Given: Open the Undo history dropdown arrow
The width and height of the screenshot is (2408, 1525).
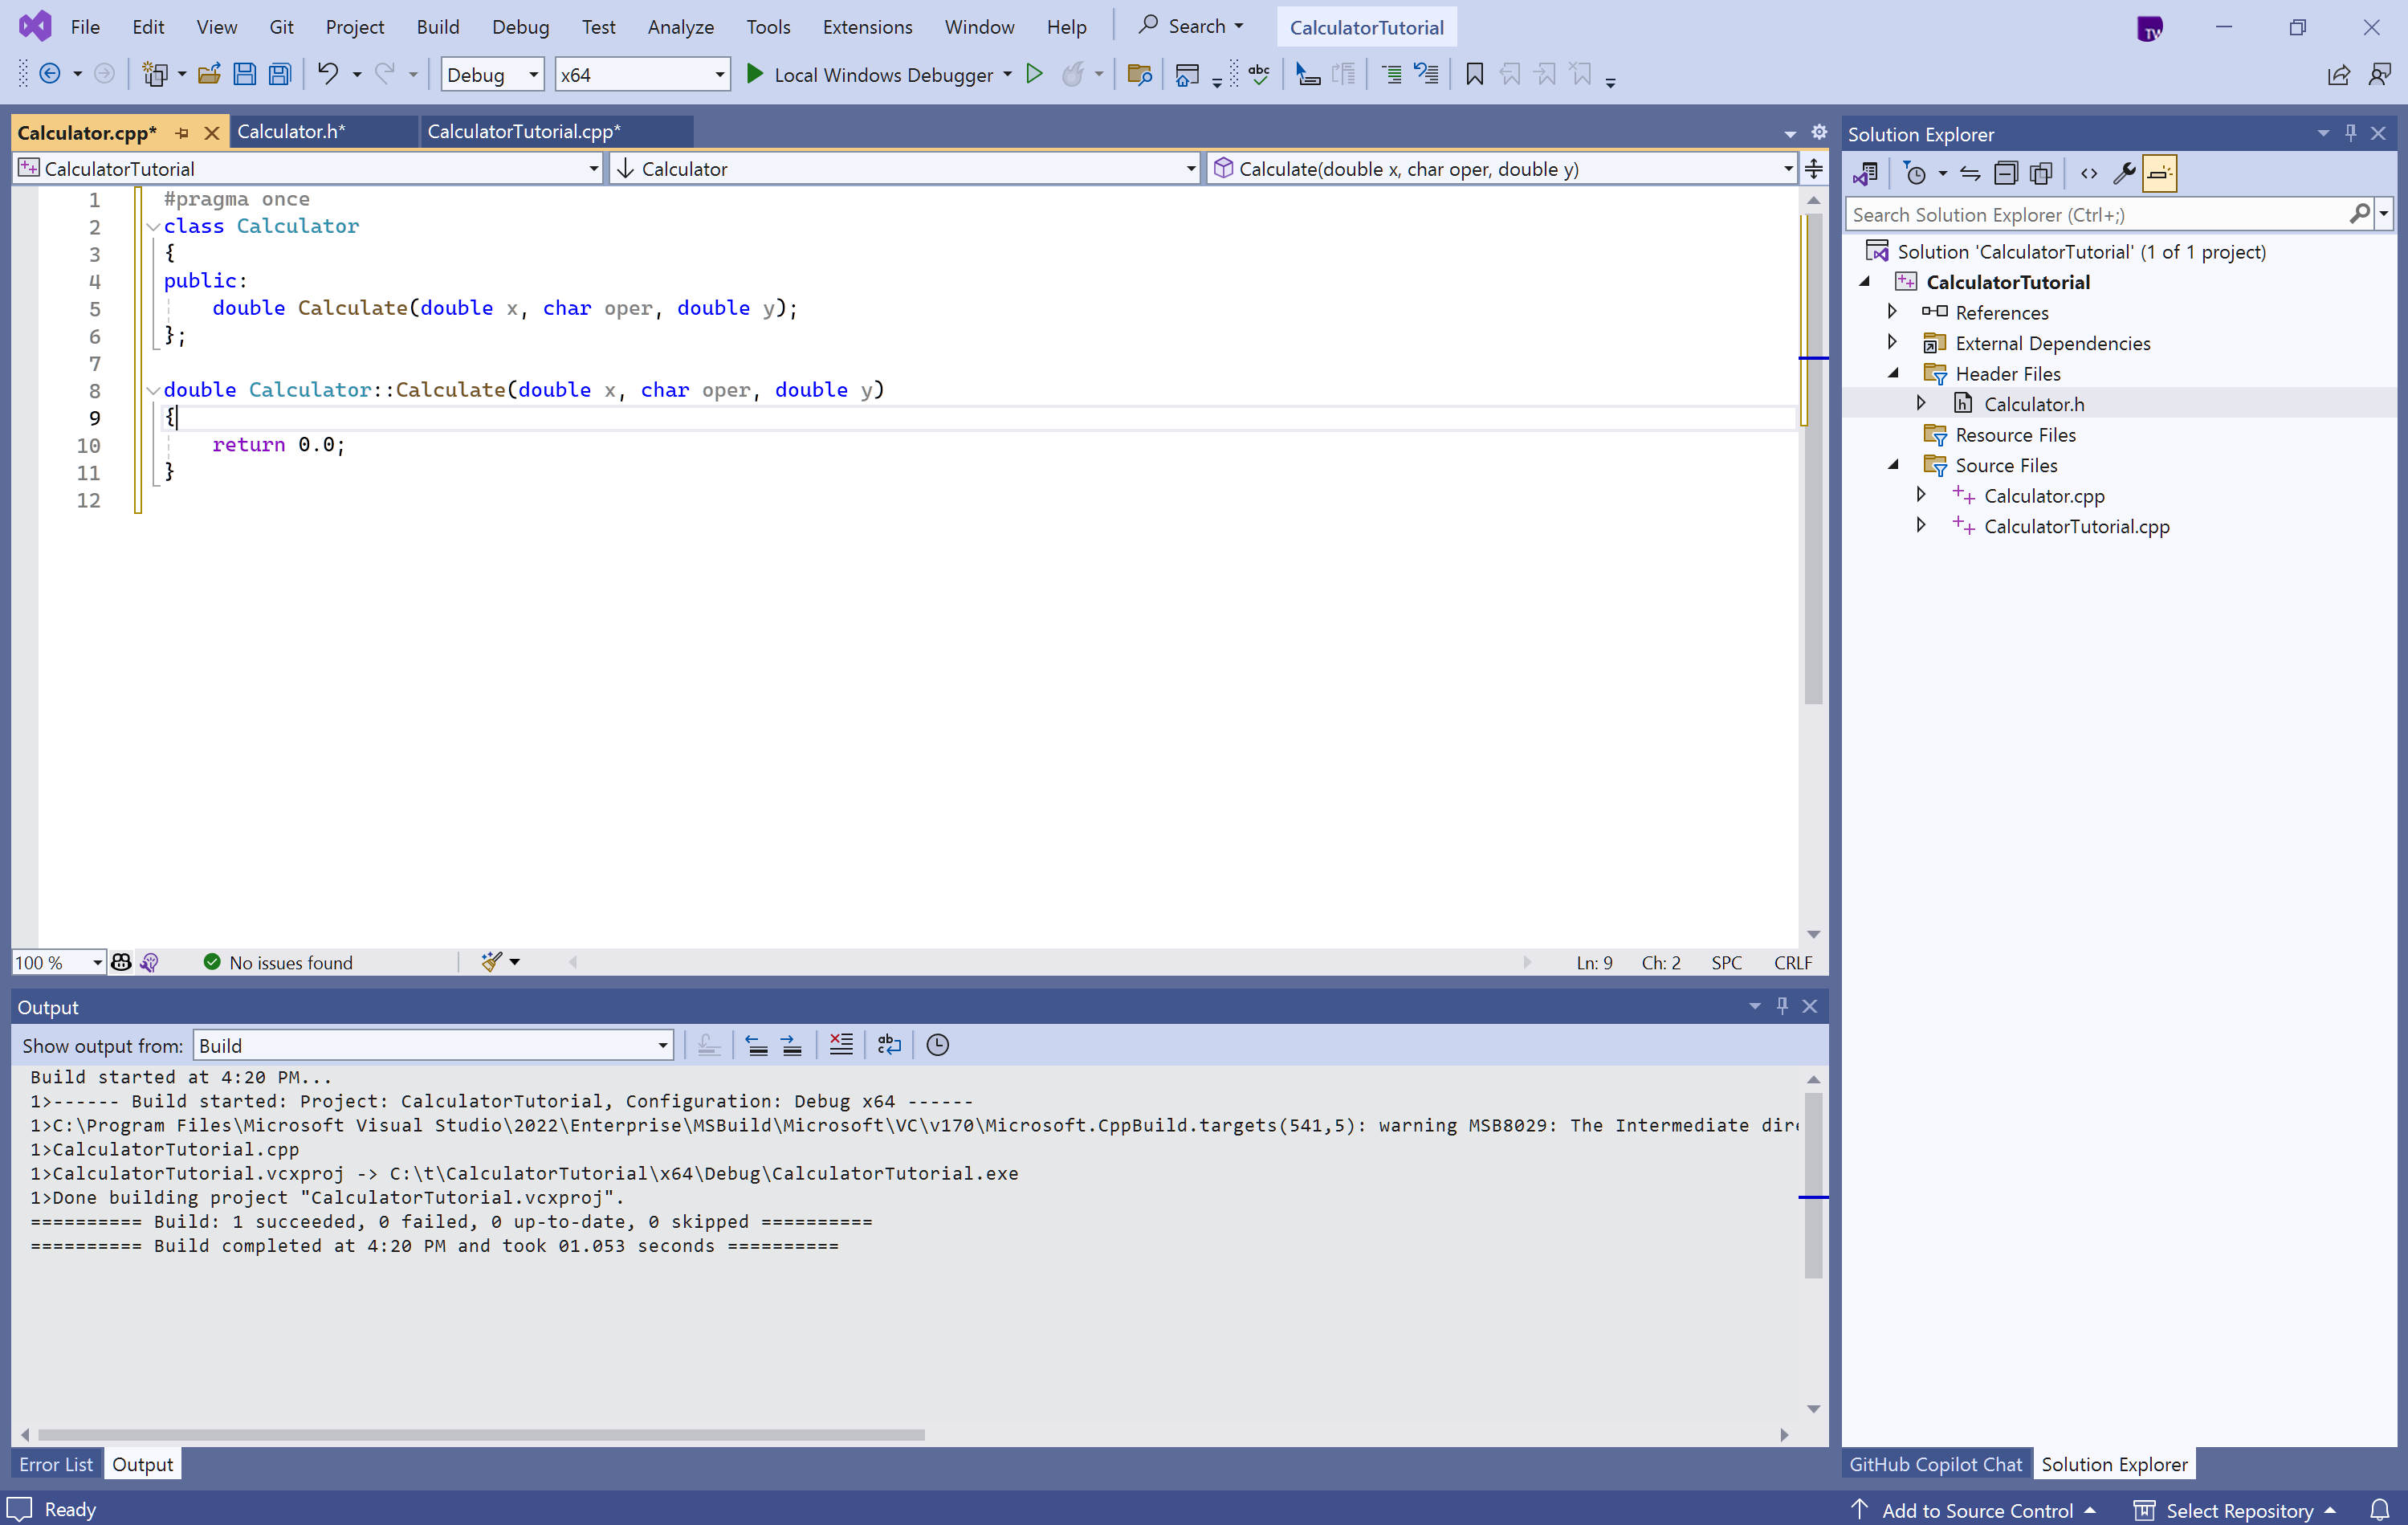Looking at the screenshot, I should tap(355, 75).
